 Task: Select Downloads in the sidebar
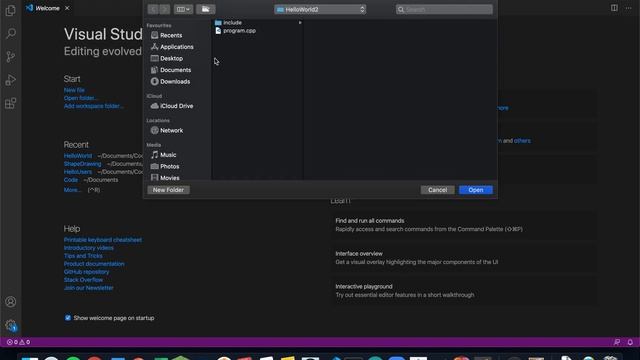tap(175, 81)
